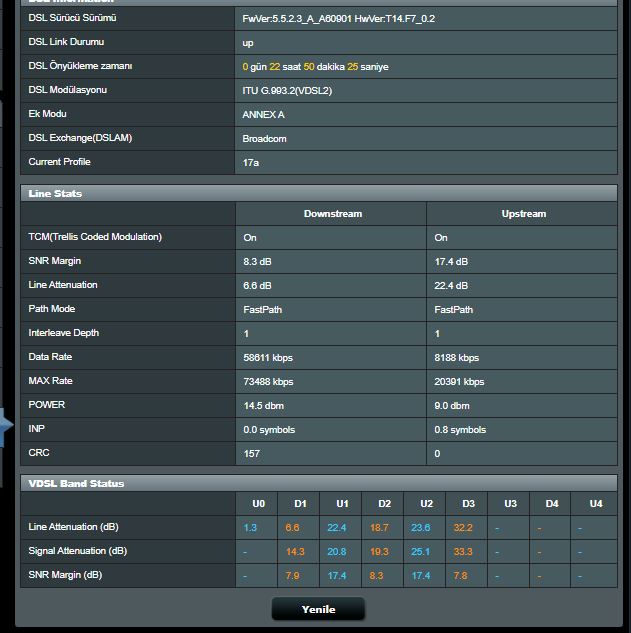Click the Yenile refresh button

coord(318,609)
